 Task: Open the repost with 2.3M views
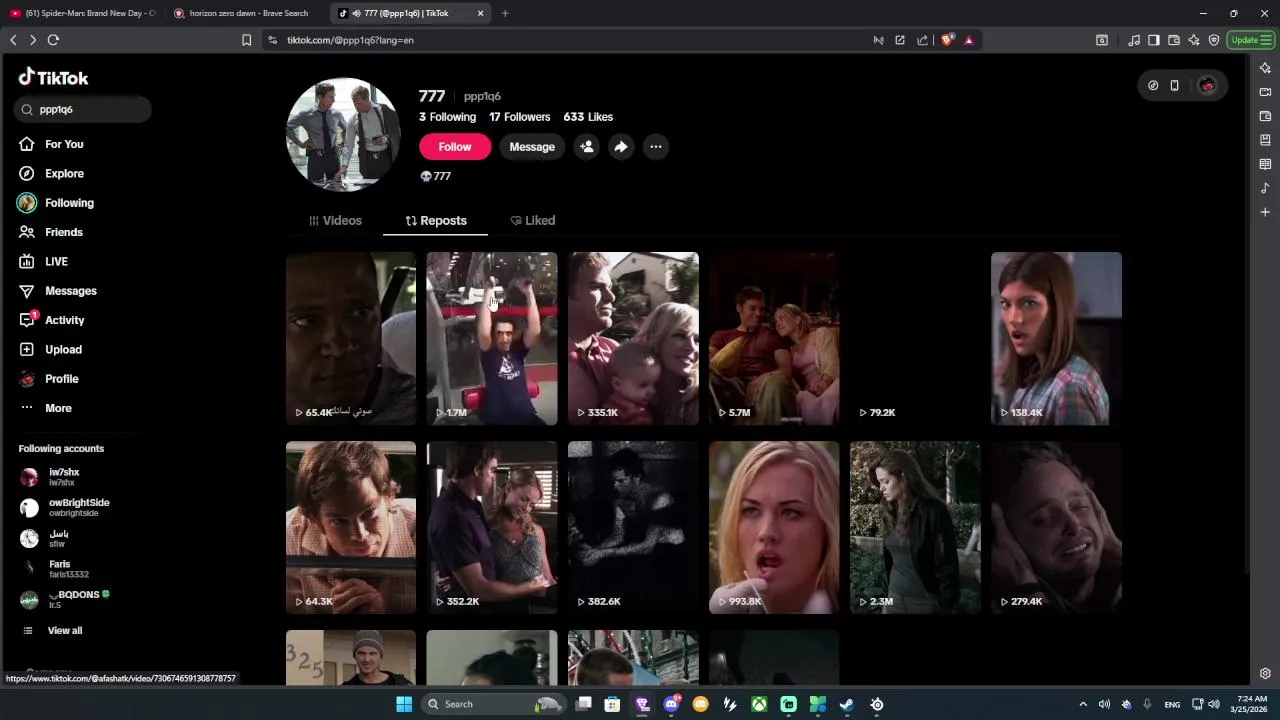(915, 527)
